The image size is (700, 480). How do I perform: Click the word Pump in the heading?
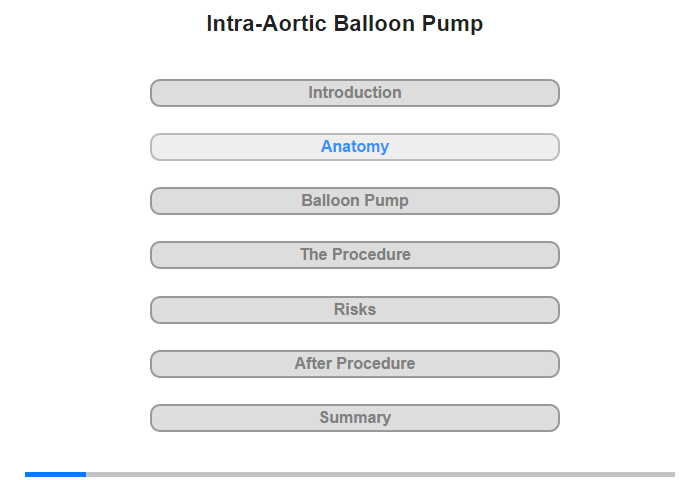(x=452, y=25)
